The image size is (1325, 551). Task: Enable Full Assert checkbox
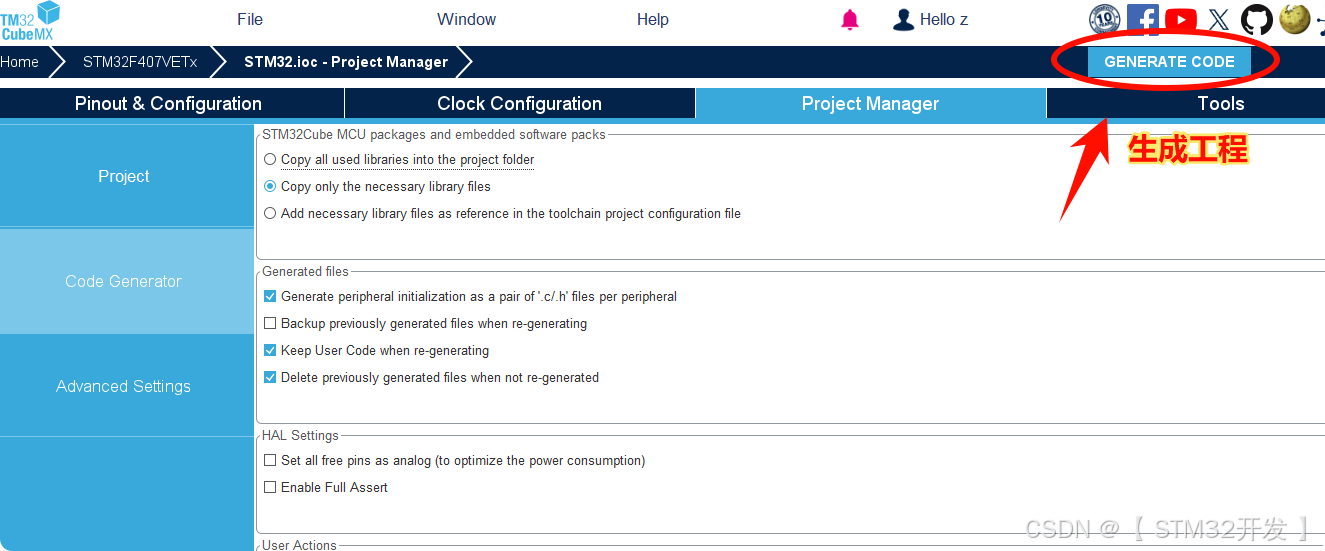pos(270,487)
